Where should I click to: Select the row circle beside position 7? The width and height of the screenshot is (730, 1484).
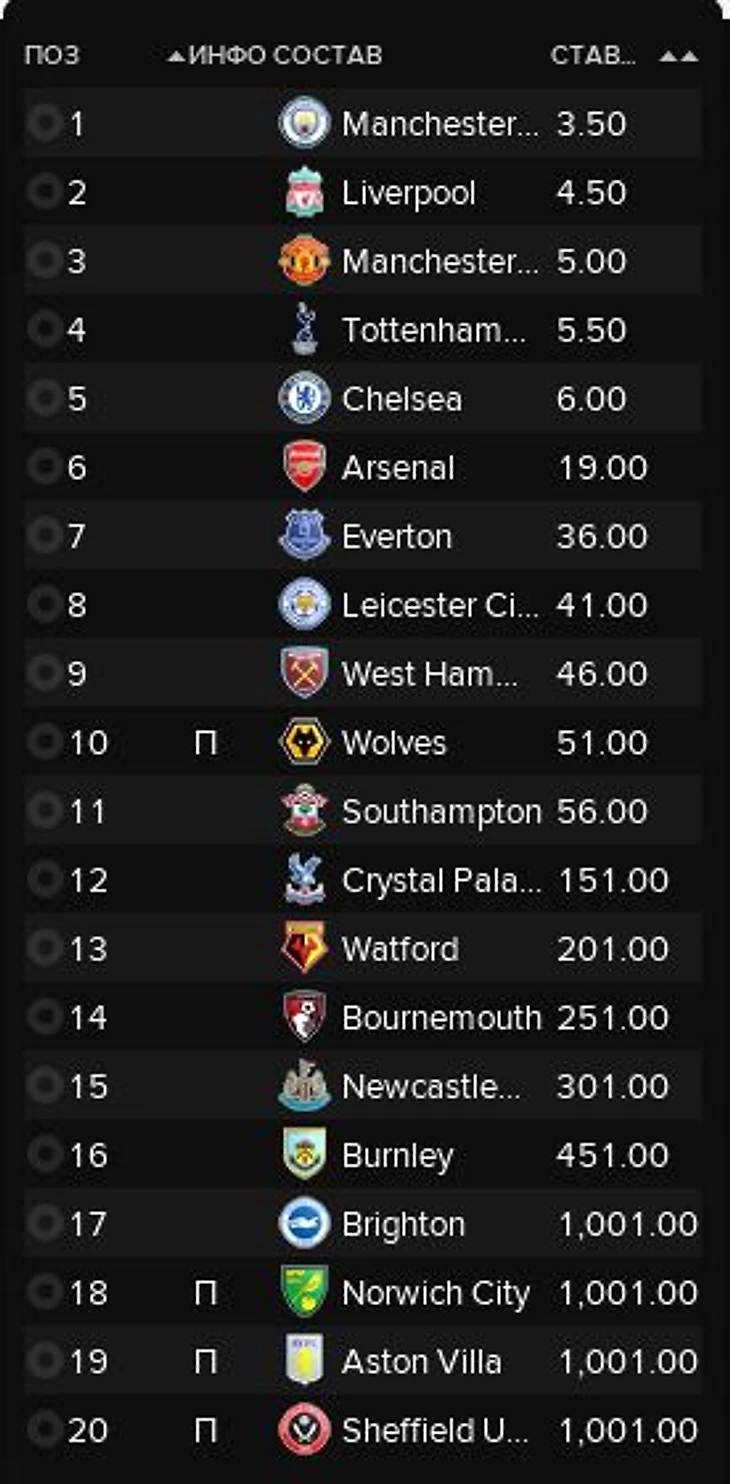point(43,535)
